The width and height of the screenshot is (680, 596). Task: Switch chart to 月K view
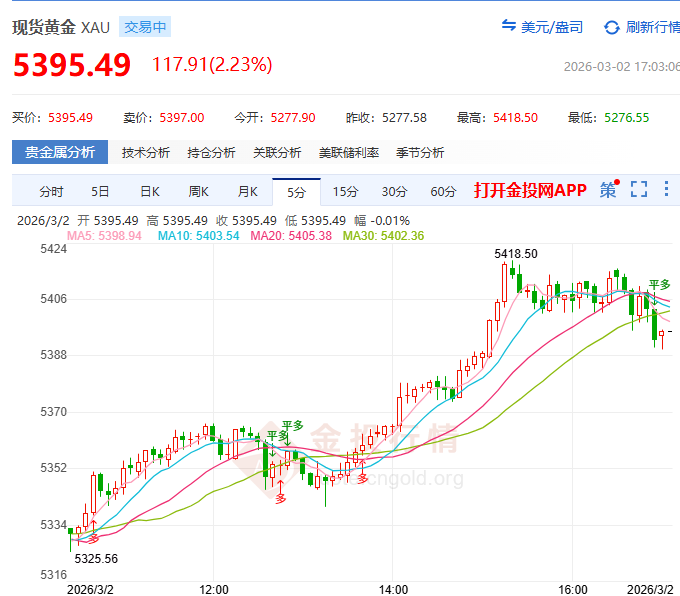click(x=248, y=191)
